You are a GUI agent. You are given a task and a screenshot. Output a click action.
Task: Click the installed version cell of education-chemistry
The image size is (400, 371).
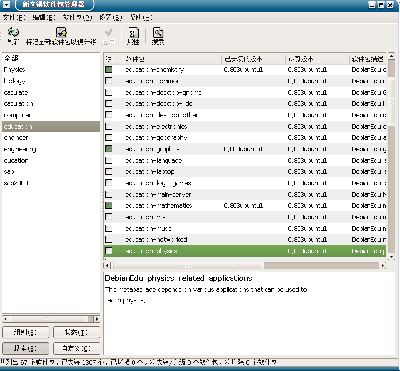click(253, 70)
